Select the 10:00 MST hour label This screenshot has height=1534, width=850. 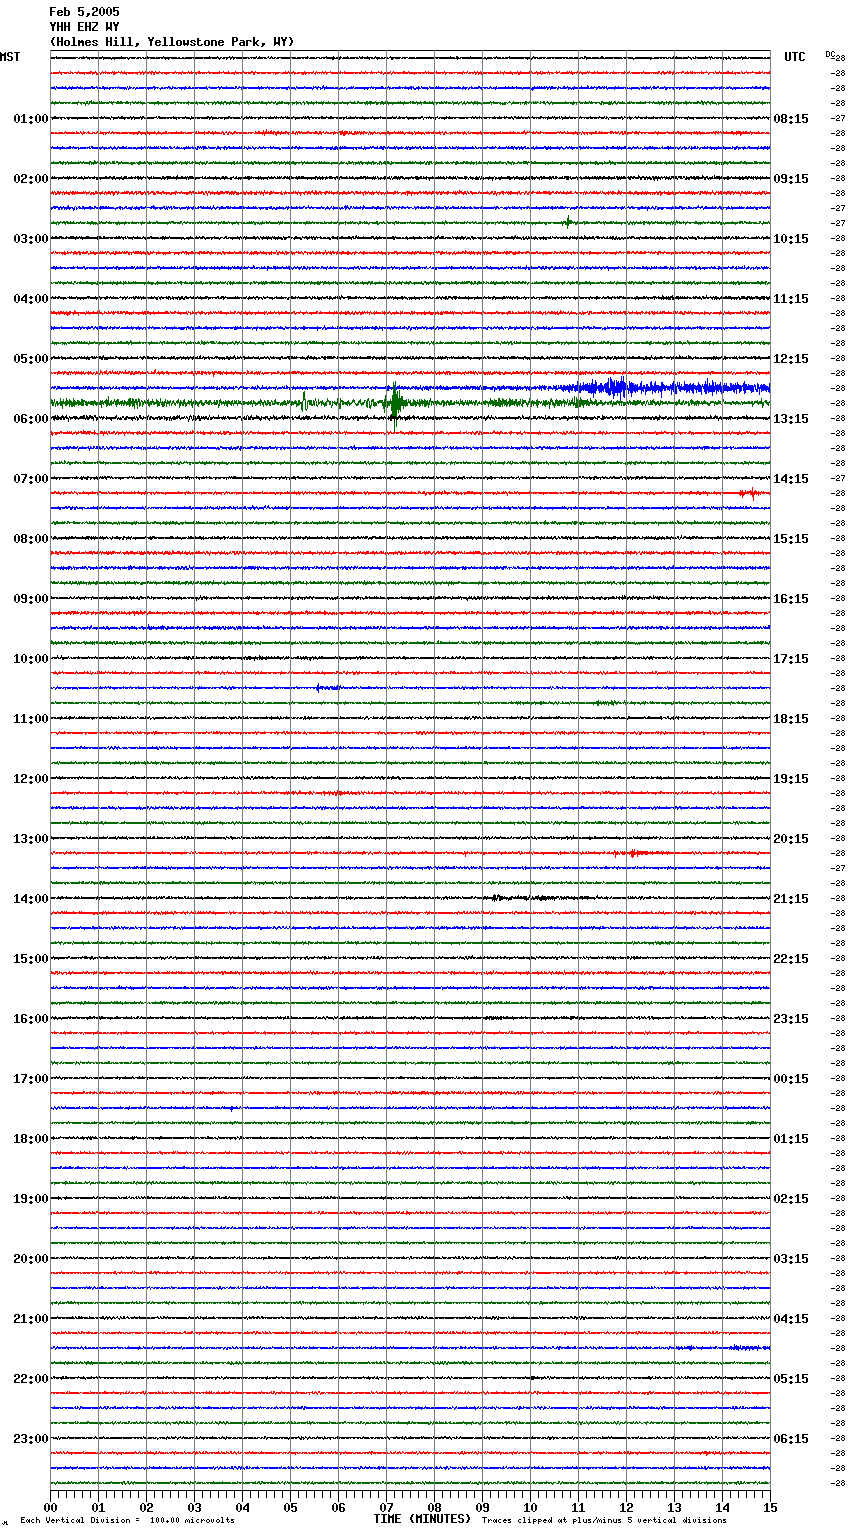(31, 659)
